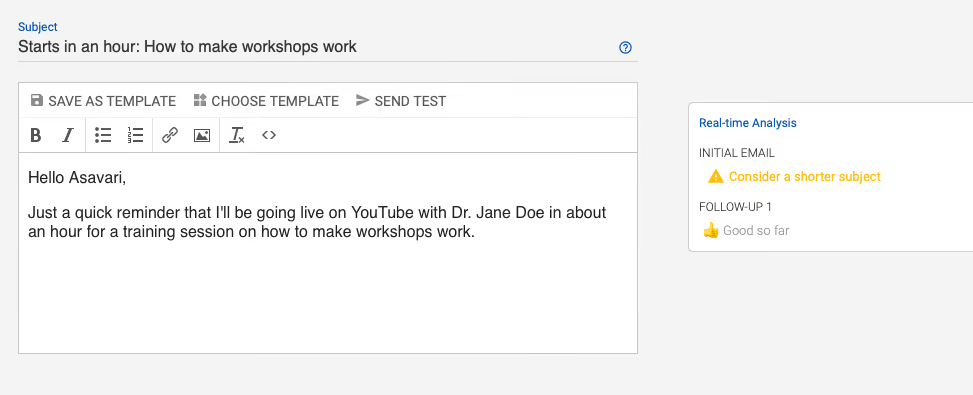Screen dimensions: 973x395
Task: Click the Consider a shorter subject warning
Action: tap(794, 177)
